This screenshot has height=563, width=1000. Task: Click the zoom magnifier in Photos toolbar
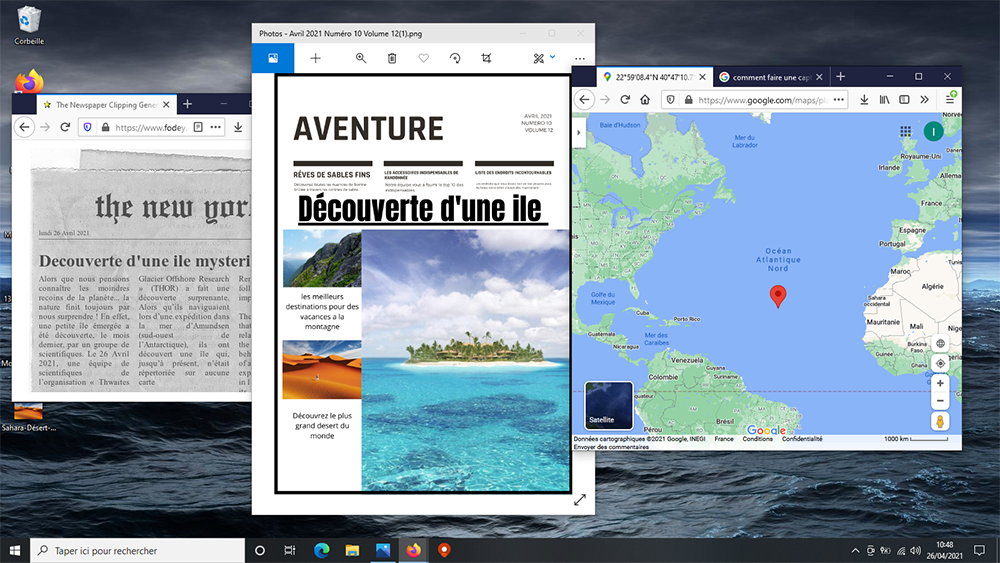(x=361, y=58)
